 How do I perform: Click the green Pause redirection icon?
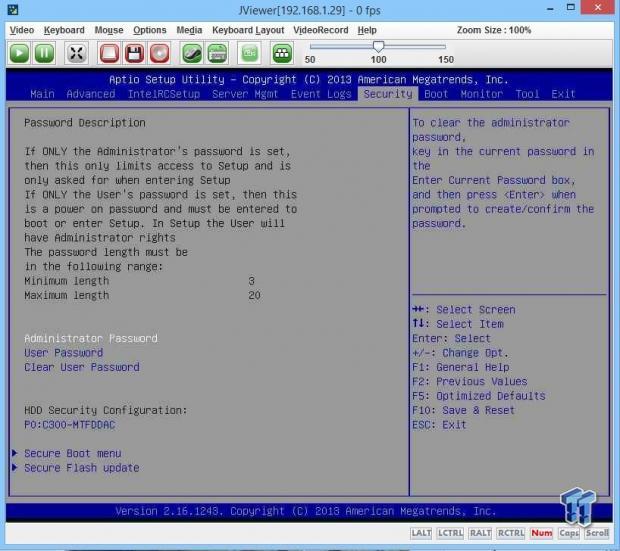click(44, 53)
